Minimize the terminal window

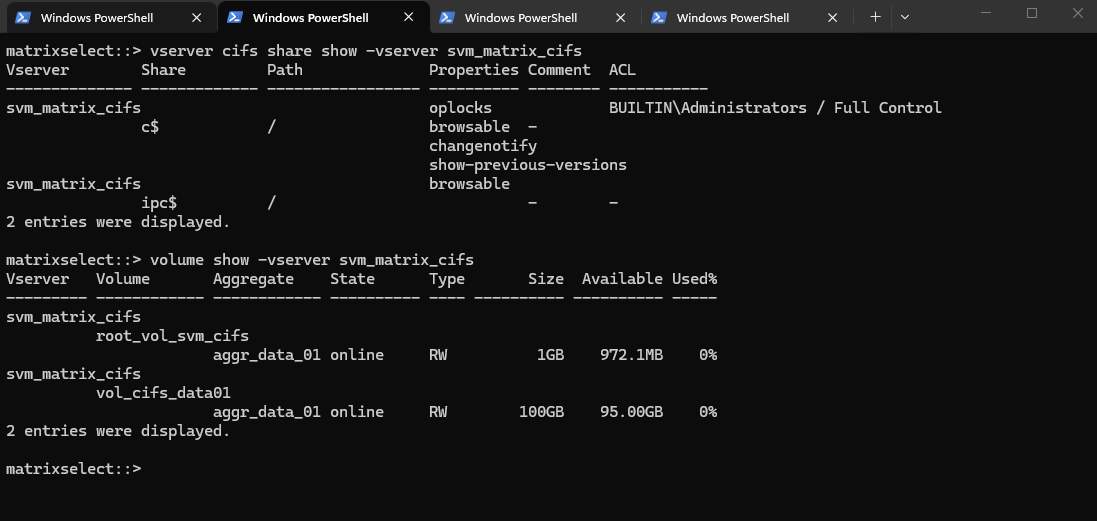(987, 14)
